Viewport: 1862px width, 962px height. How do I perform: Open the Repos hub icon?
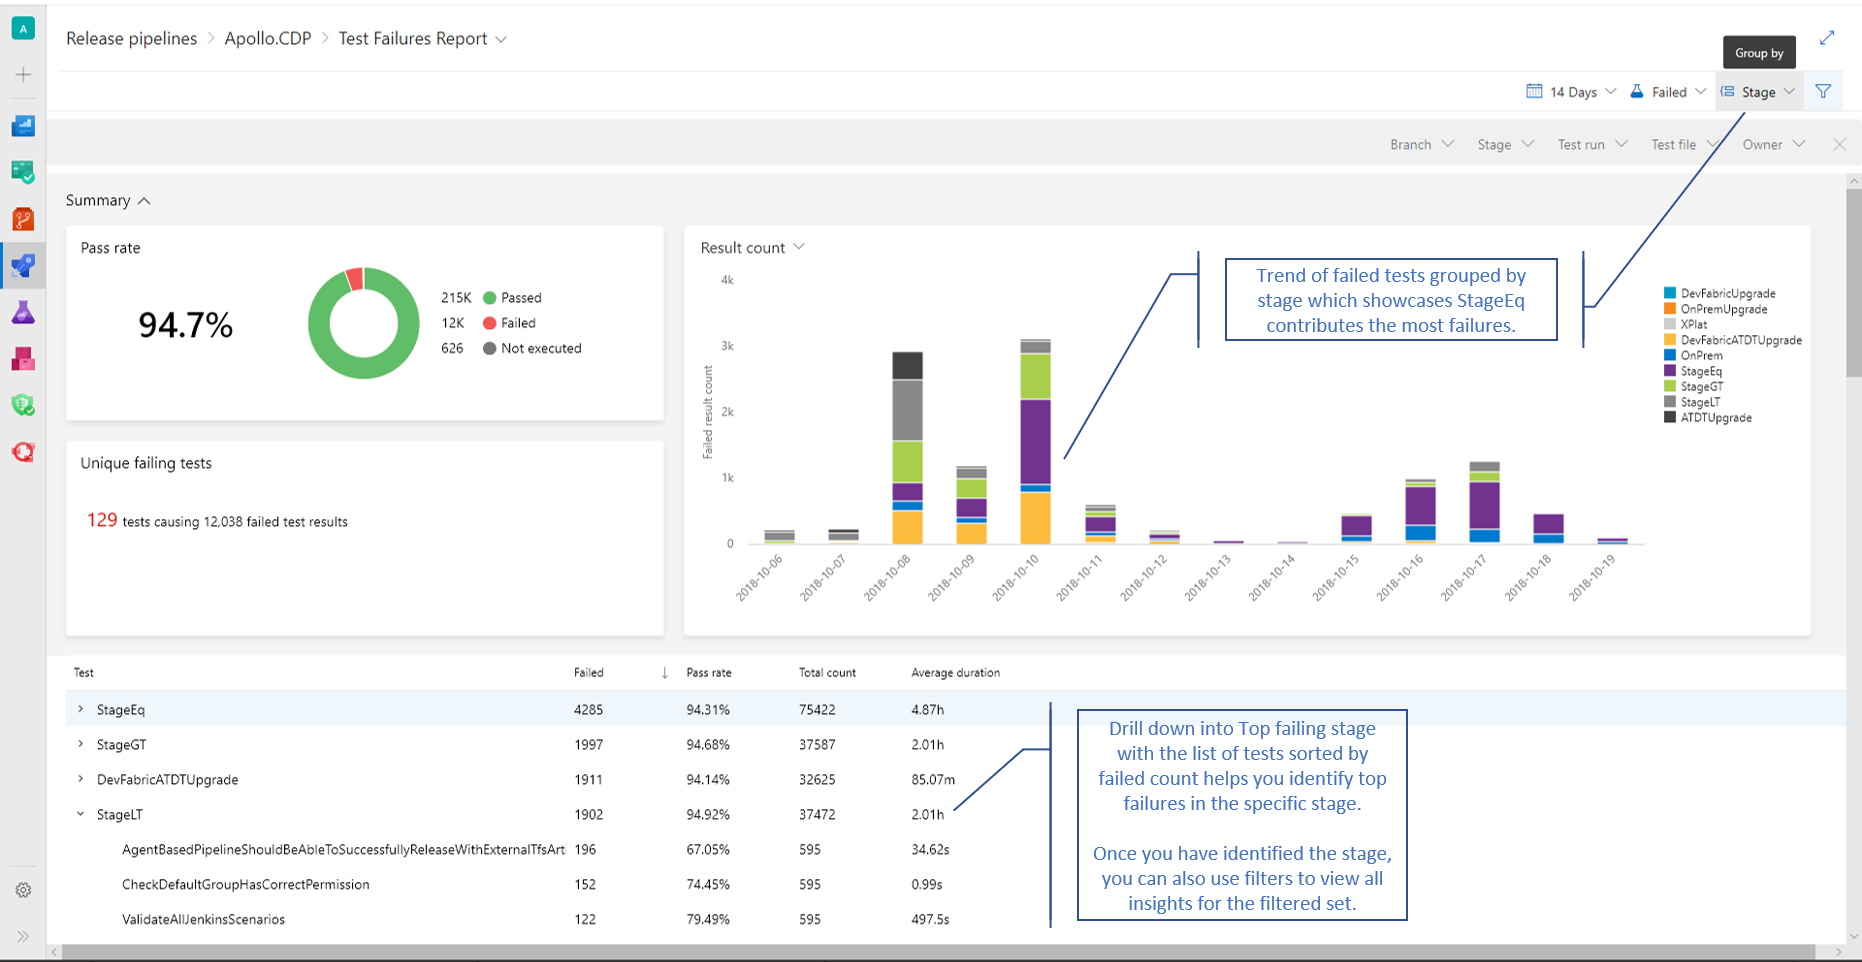click(23, 219)
